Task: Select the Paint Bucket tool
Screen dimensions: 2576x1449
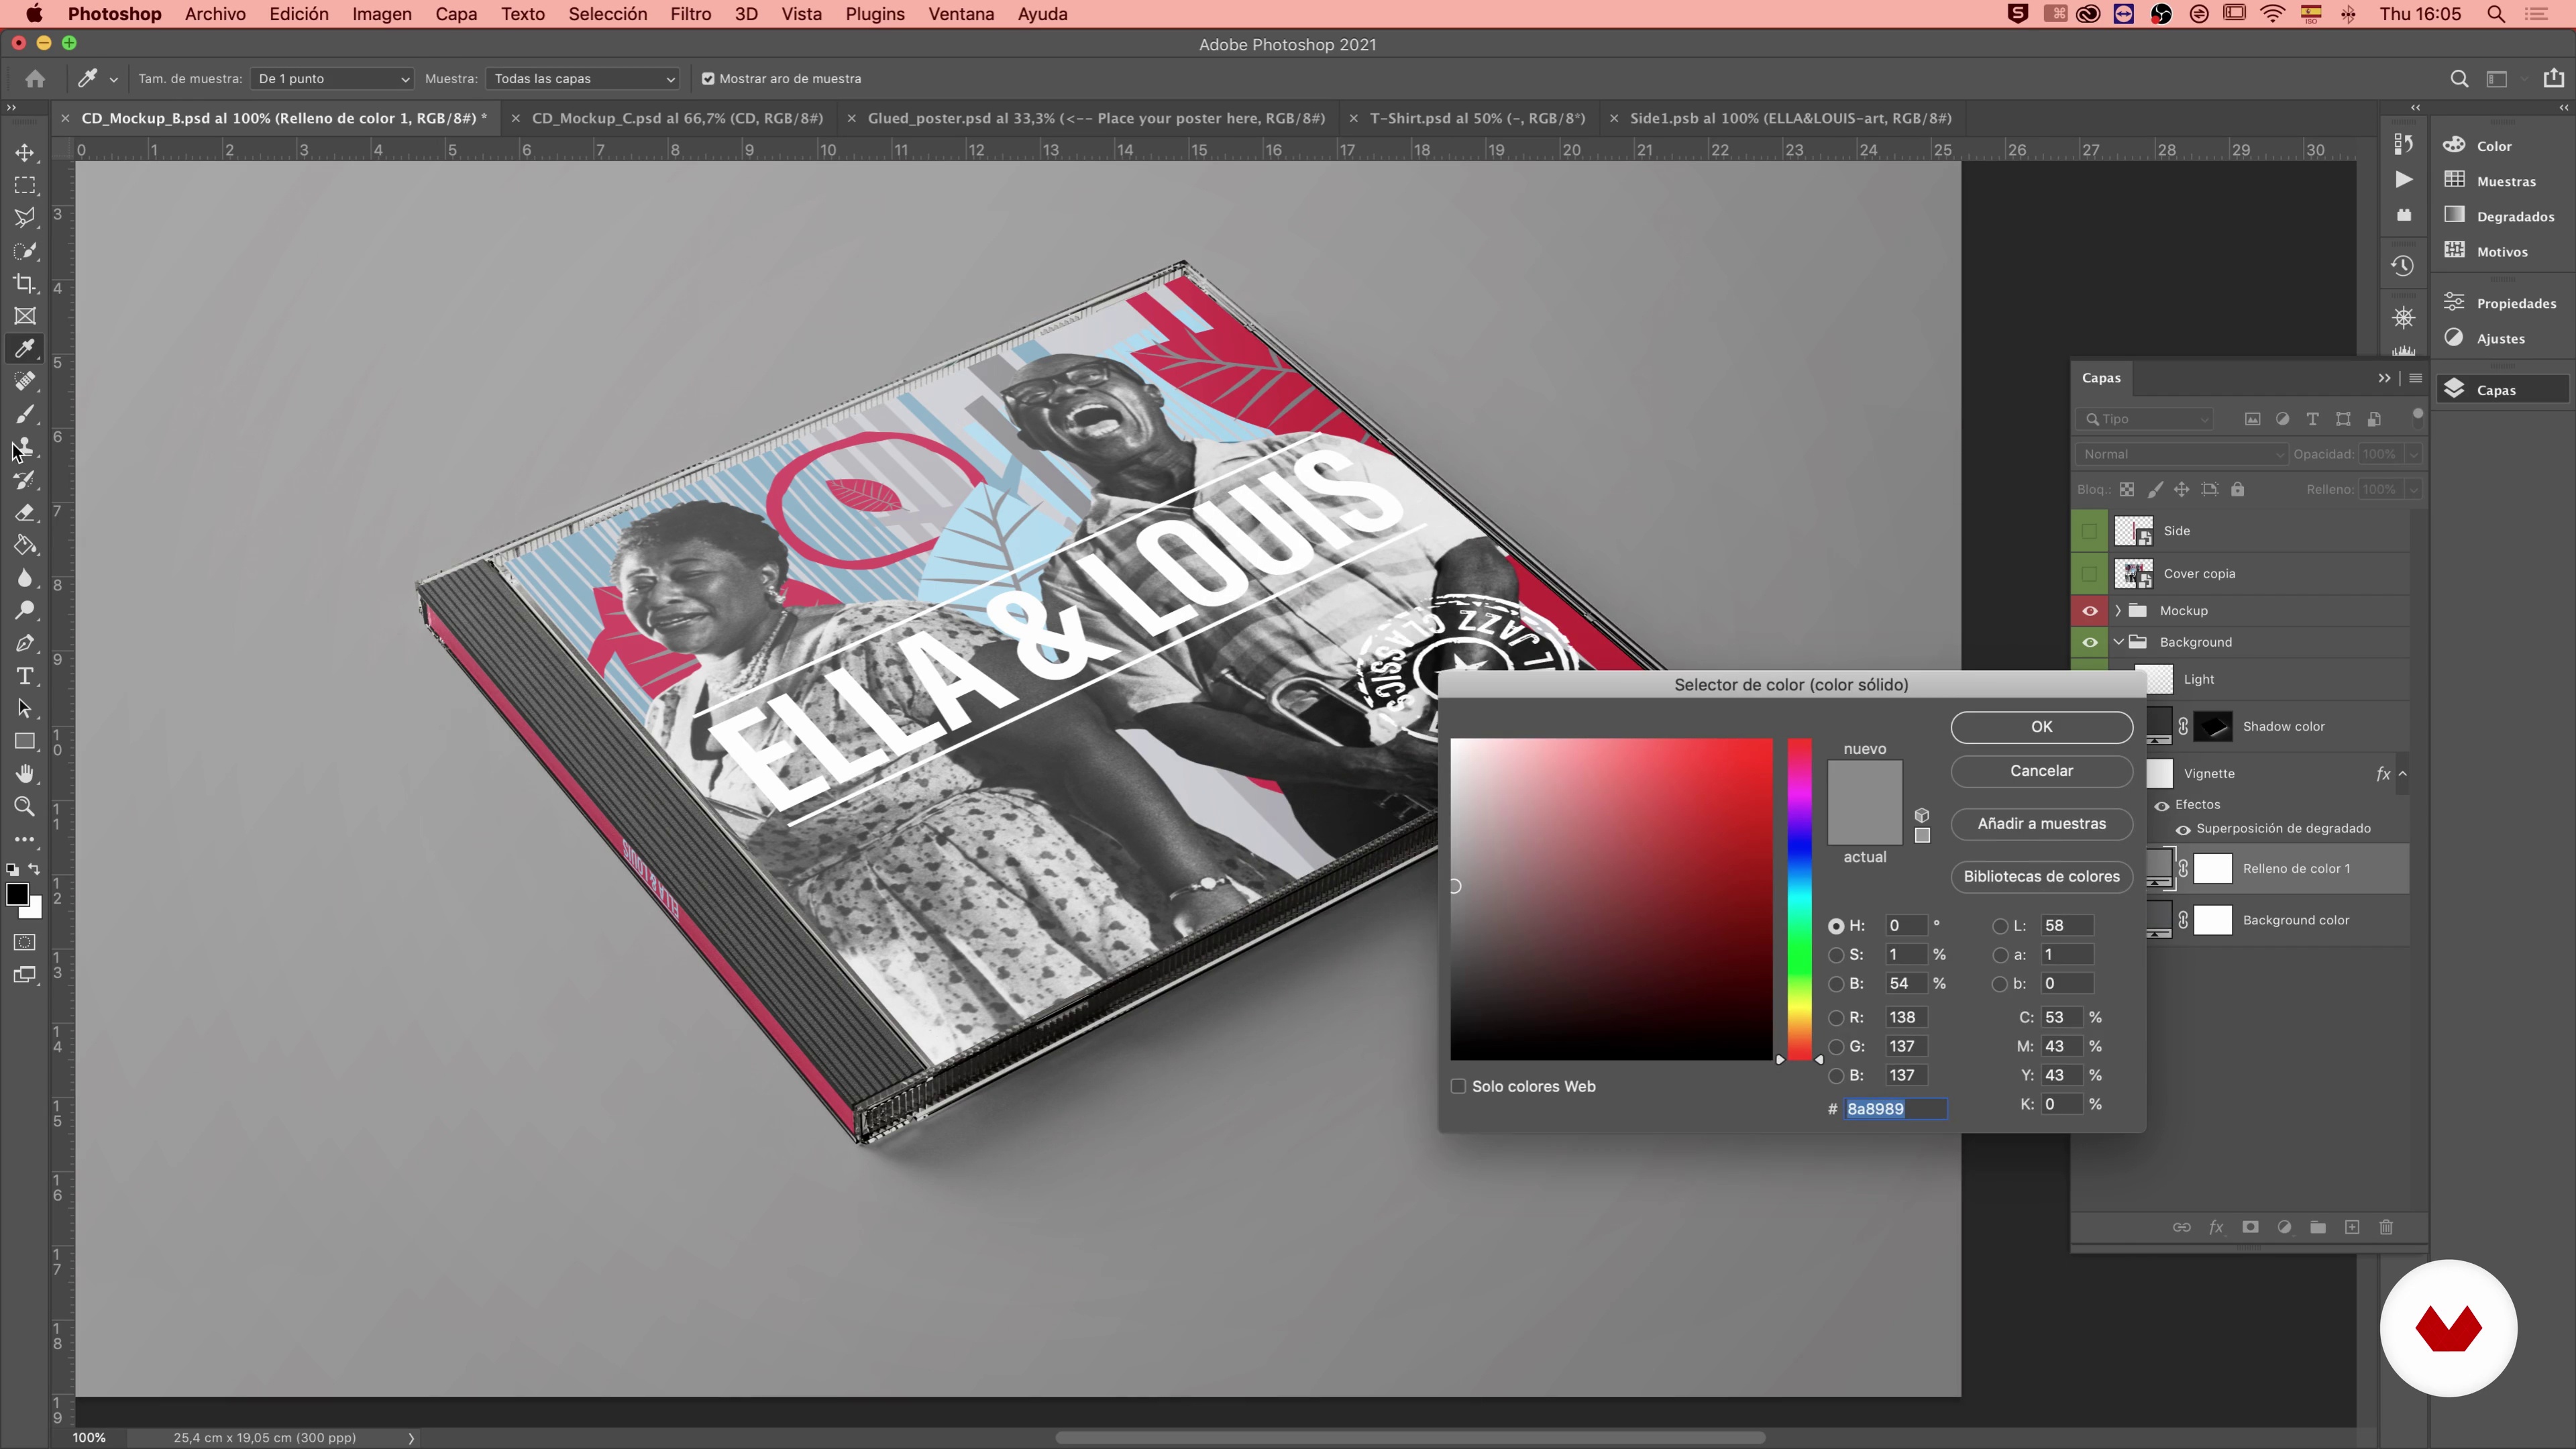Action: click(25, 546)
